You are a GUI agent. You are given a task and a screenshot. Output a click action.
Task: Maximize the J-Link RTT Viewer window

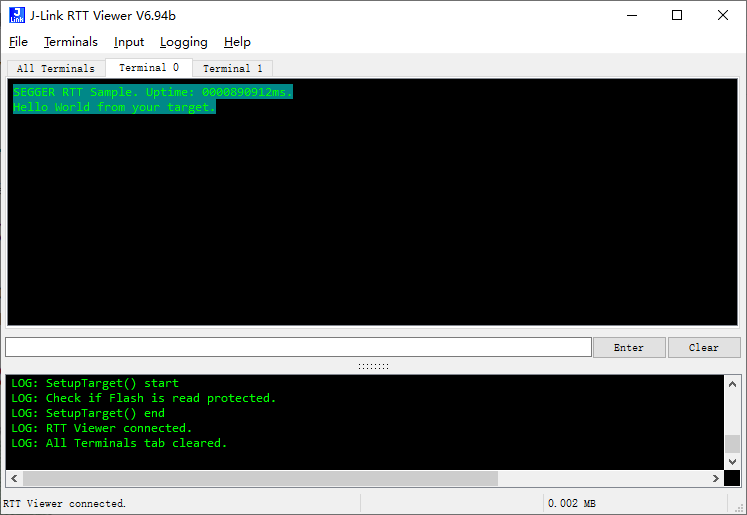(x=676, y=15)
